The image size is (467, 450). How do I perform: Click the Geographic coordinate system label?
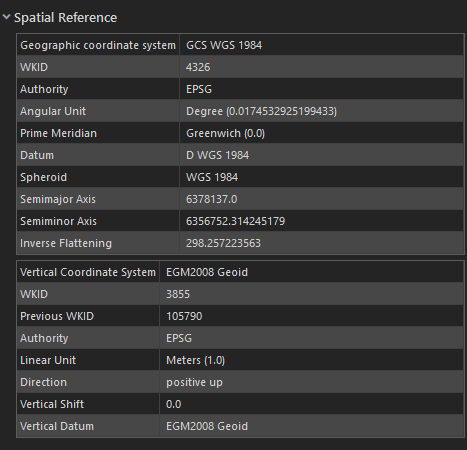98,45
